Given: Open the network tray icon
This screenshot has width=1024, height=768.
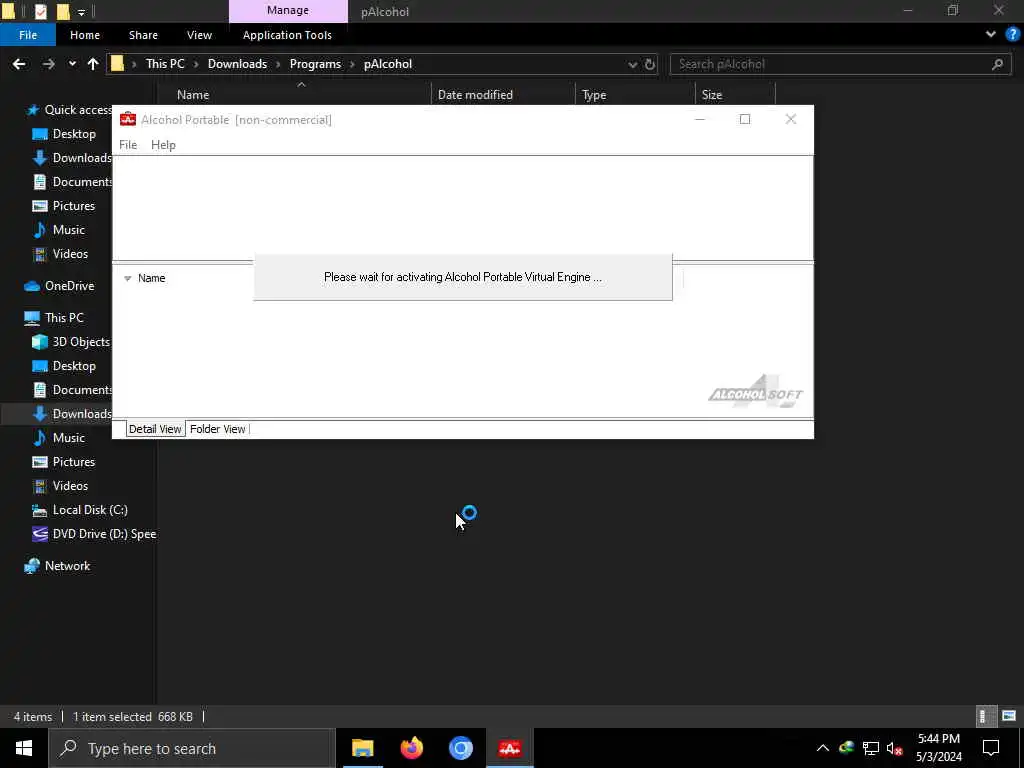Looking at the screenshot, I should pyautogui.click(x=871, y=748).
